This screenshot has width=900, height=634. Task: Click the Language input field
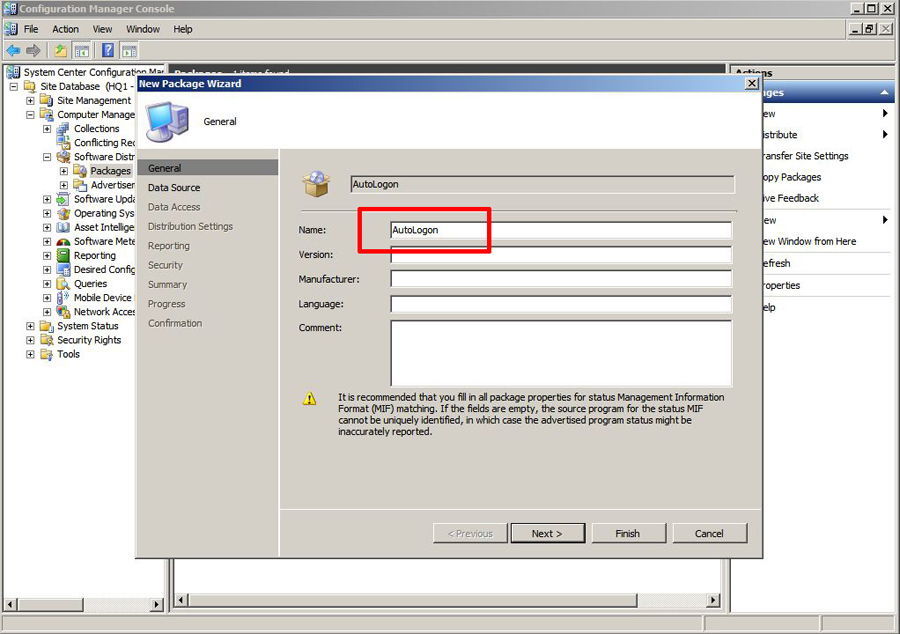tap(561, 304)
